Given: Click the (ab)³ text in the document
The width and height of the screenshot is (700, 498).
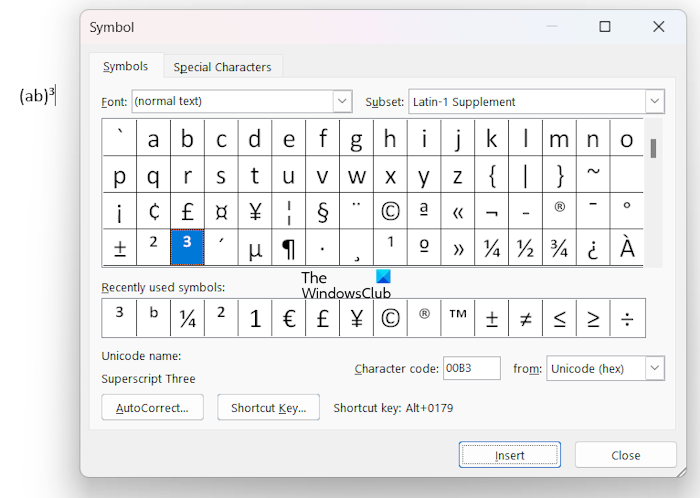Looking at the screenshot, I should click(37, 95).
